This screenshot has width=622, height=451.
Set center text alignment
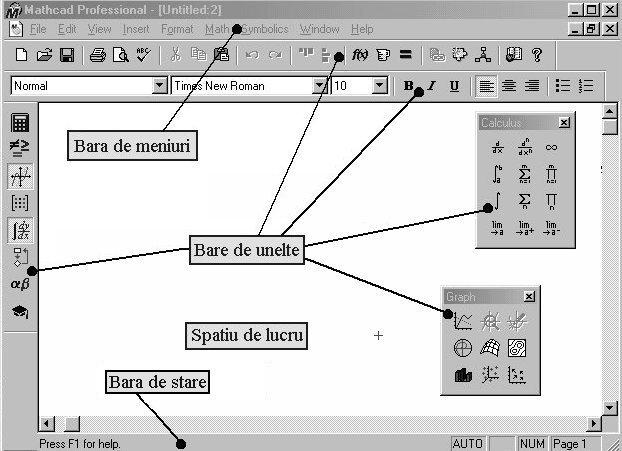point(509,86)
